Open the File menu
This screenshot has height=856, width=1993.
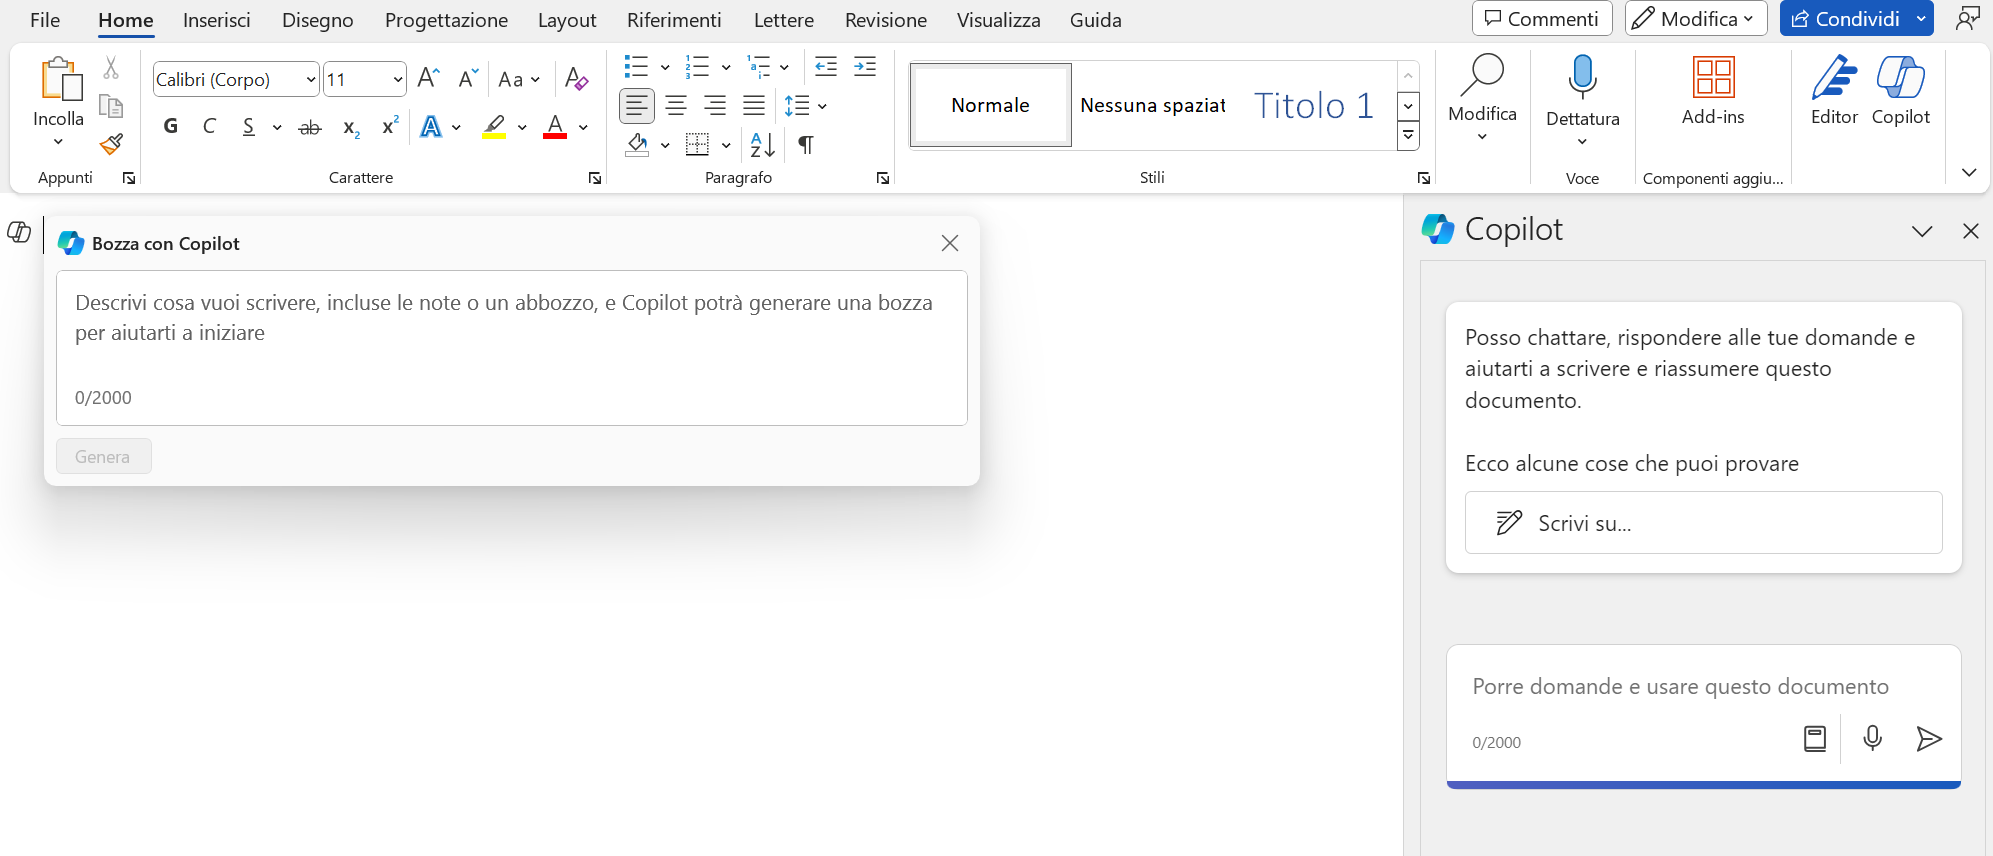click(45, 20)
